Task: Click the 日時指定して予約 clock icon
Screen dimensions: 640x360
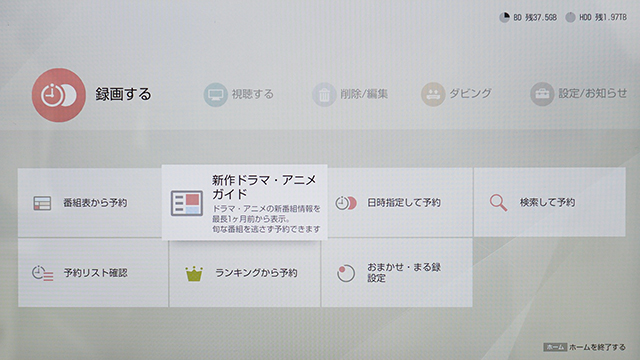Action: (x=346, y=203)
